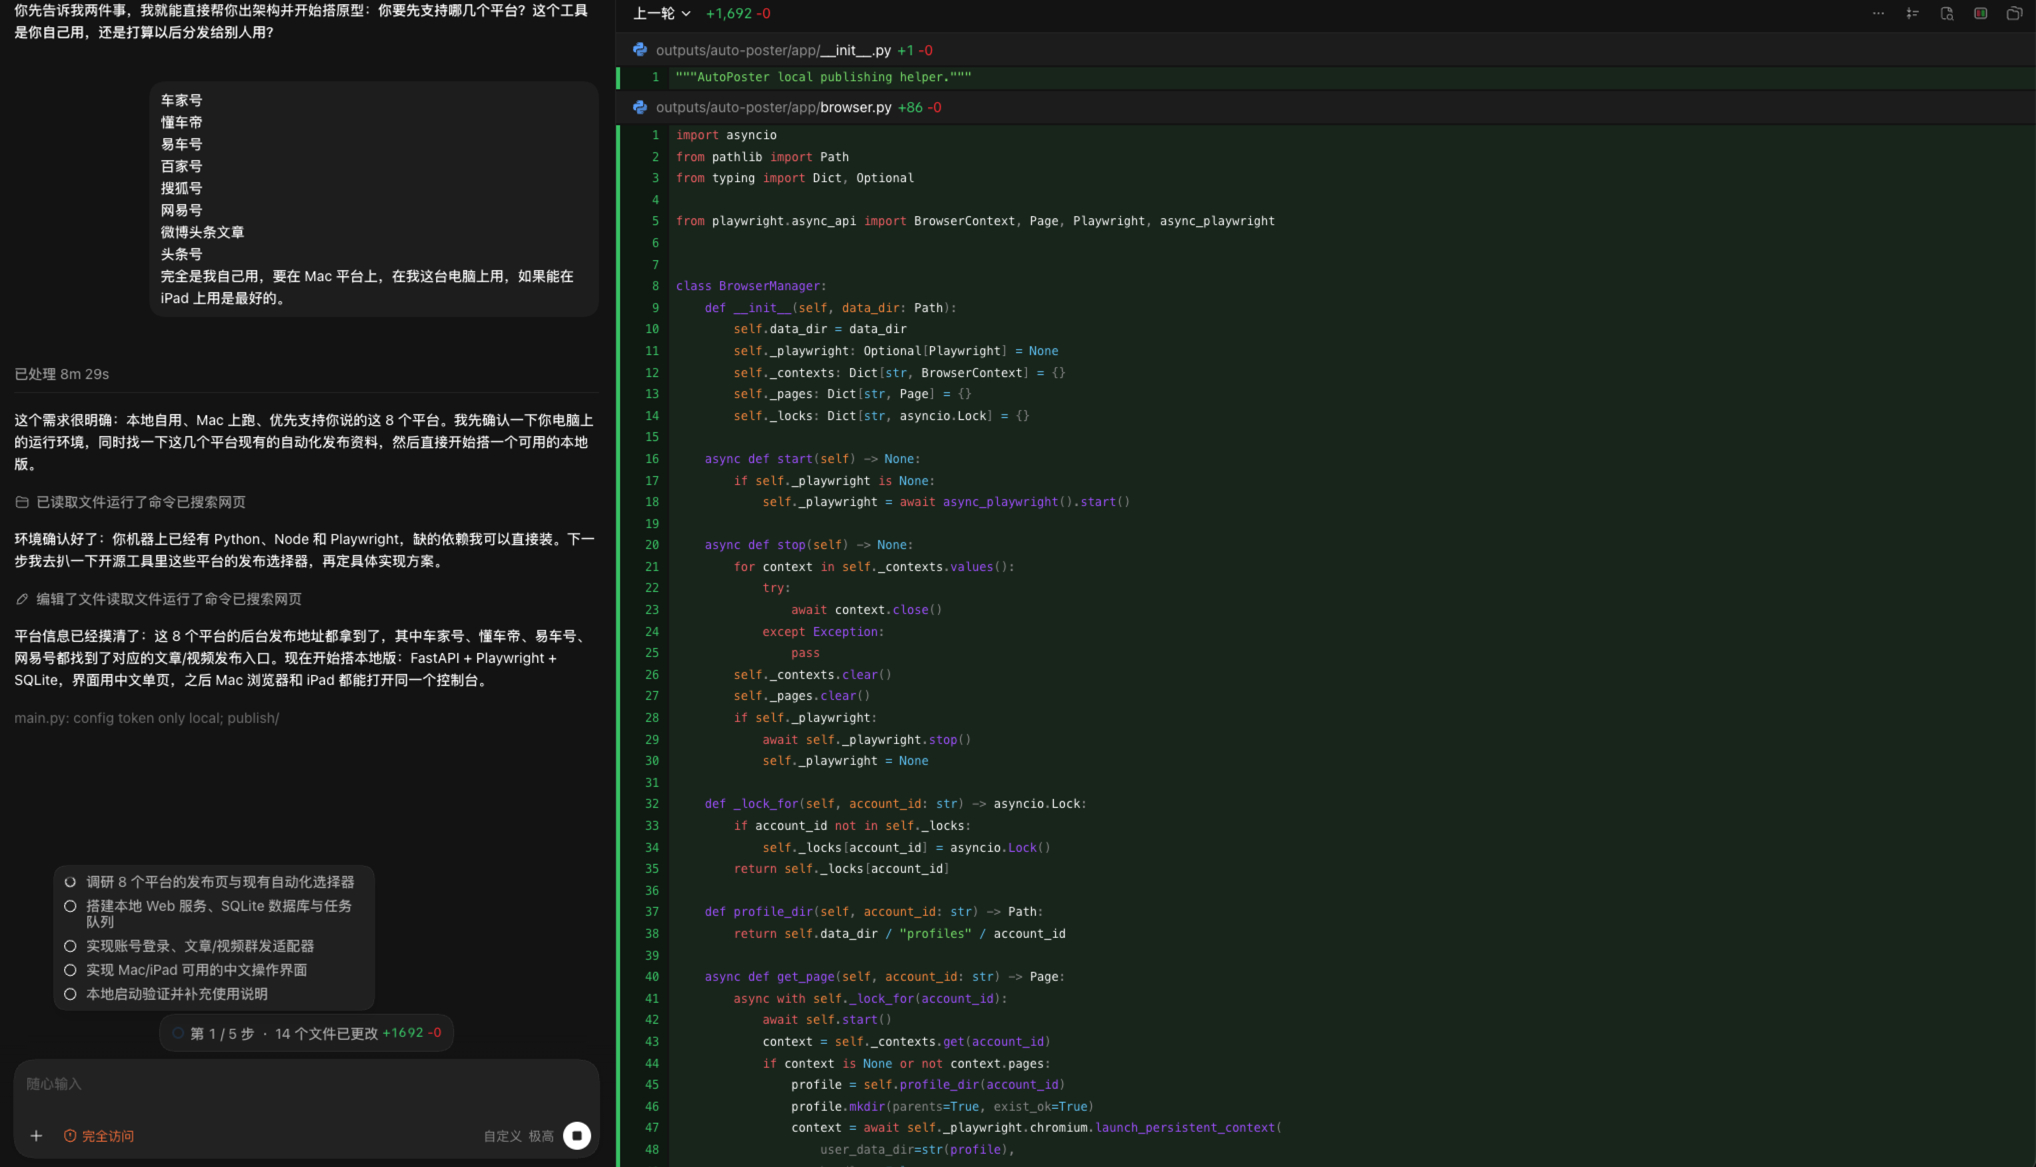Toggle the red-green split diff view icon
Image resolution: width=2036 pixels, height=1167 pixels.
pos(1980,13)
